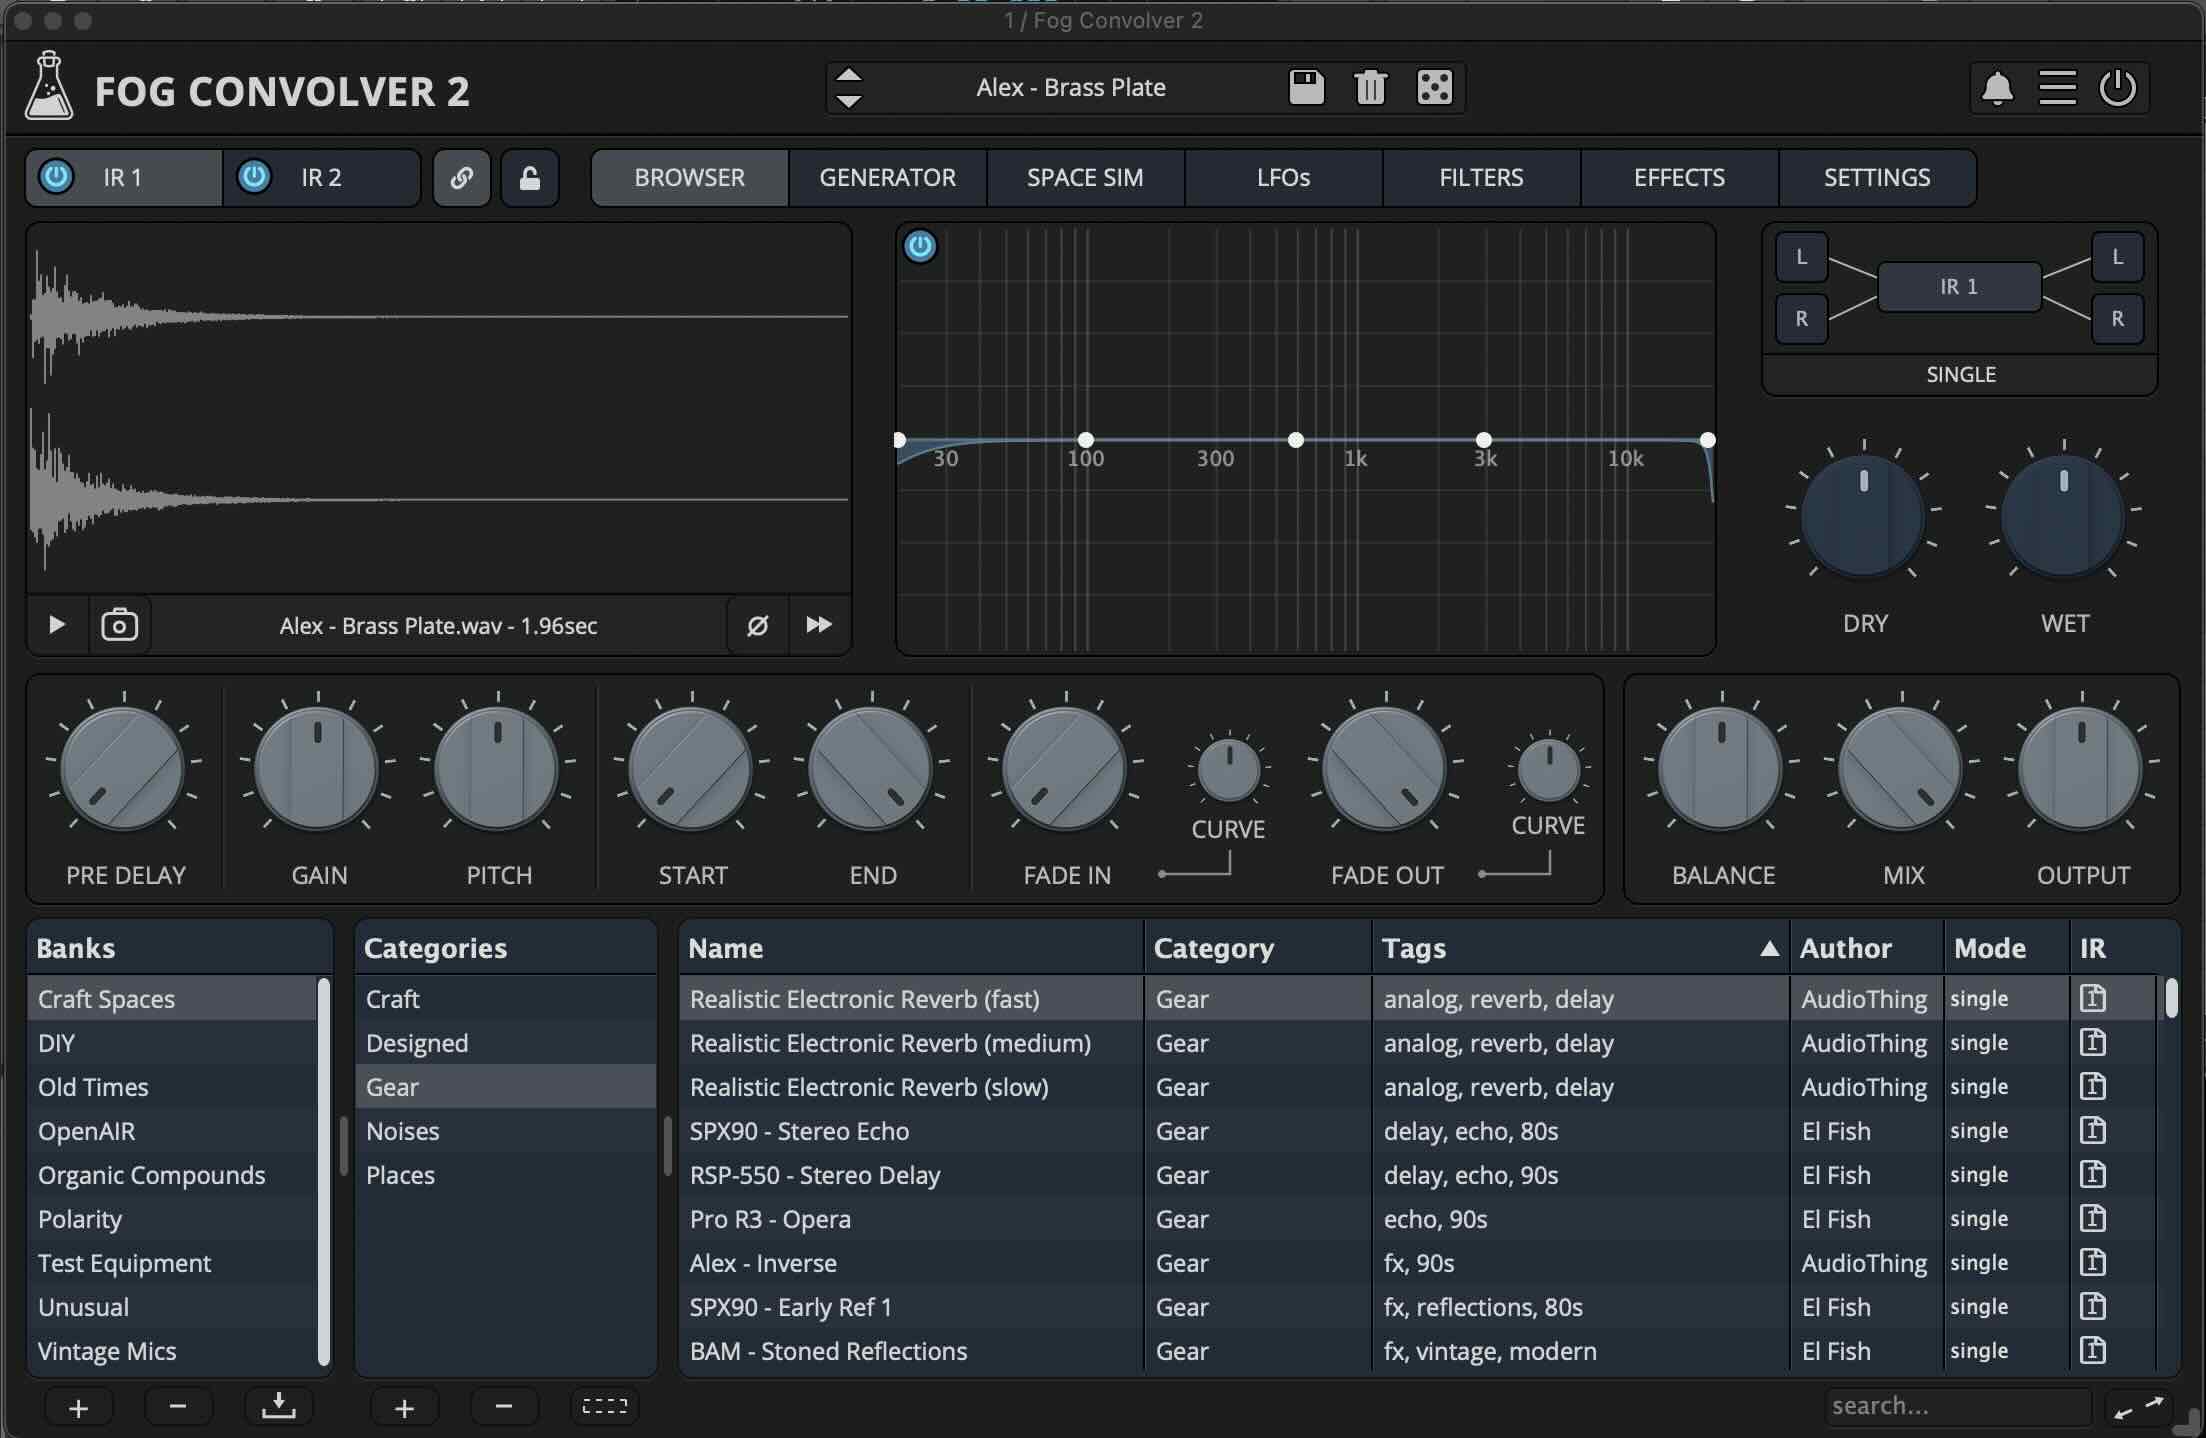Toggle IR 2 power button
The image size is (2206, 1438).
254,177
